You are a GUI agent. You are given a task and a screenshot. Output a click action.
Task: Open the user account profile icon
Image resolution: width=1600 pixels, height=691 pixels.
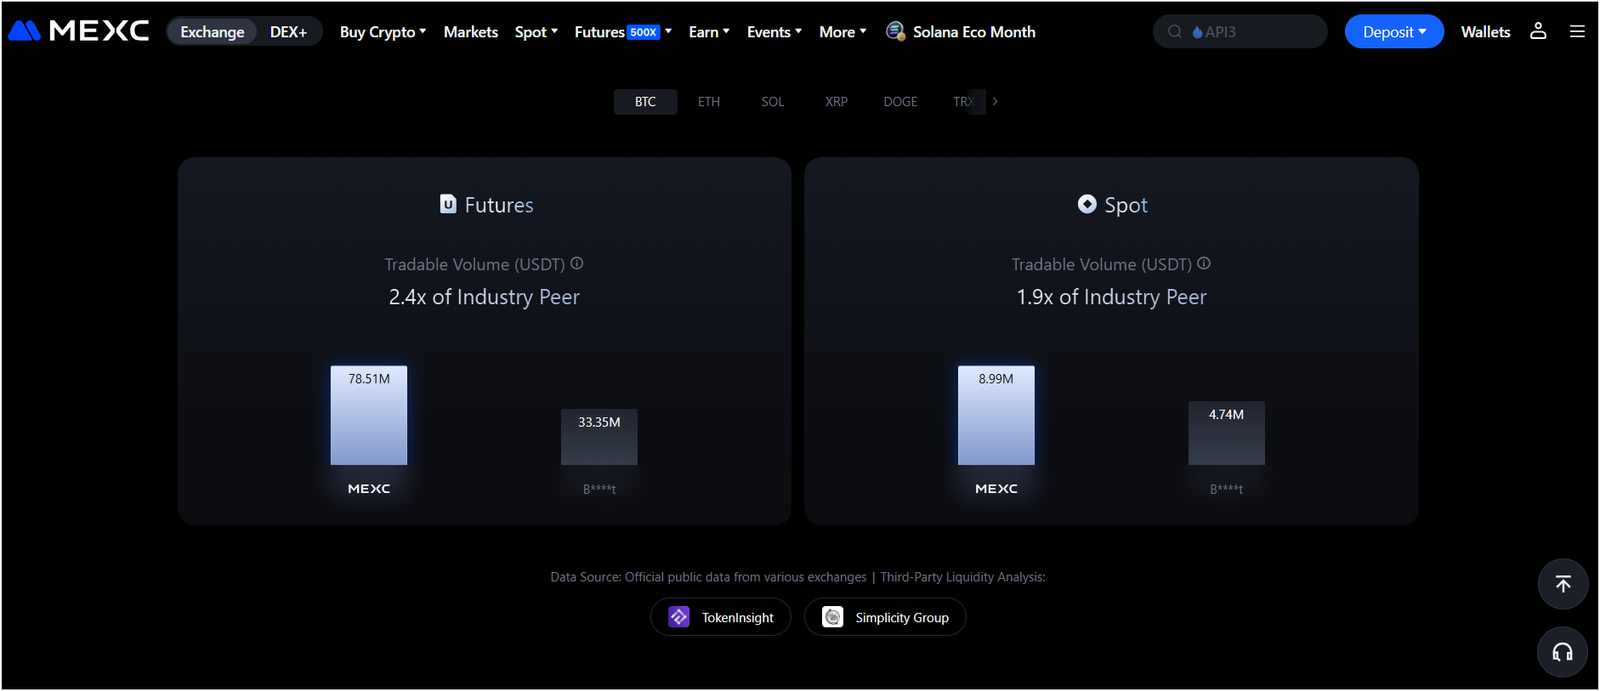point(1538,31)
